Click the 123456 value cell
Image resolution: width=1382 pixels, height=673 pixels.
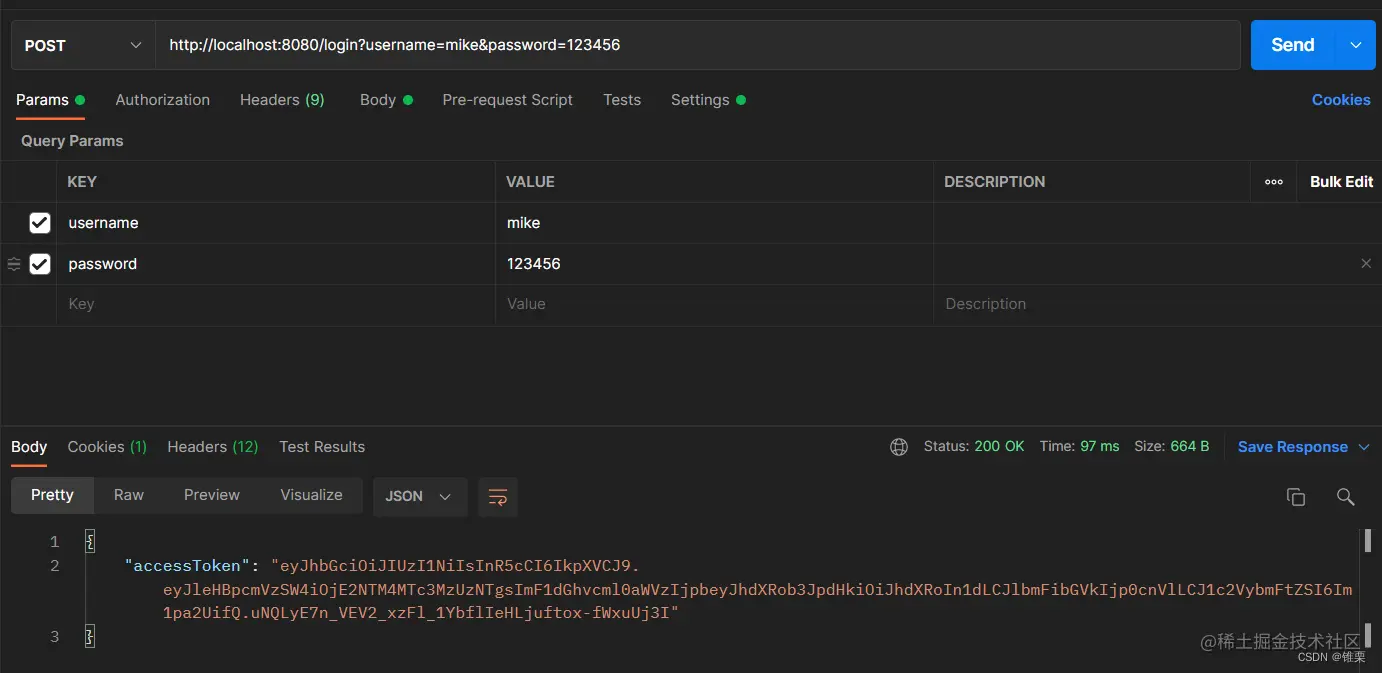coord(714,264)
